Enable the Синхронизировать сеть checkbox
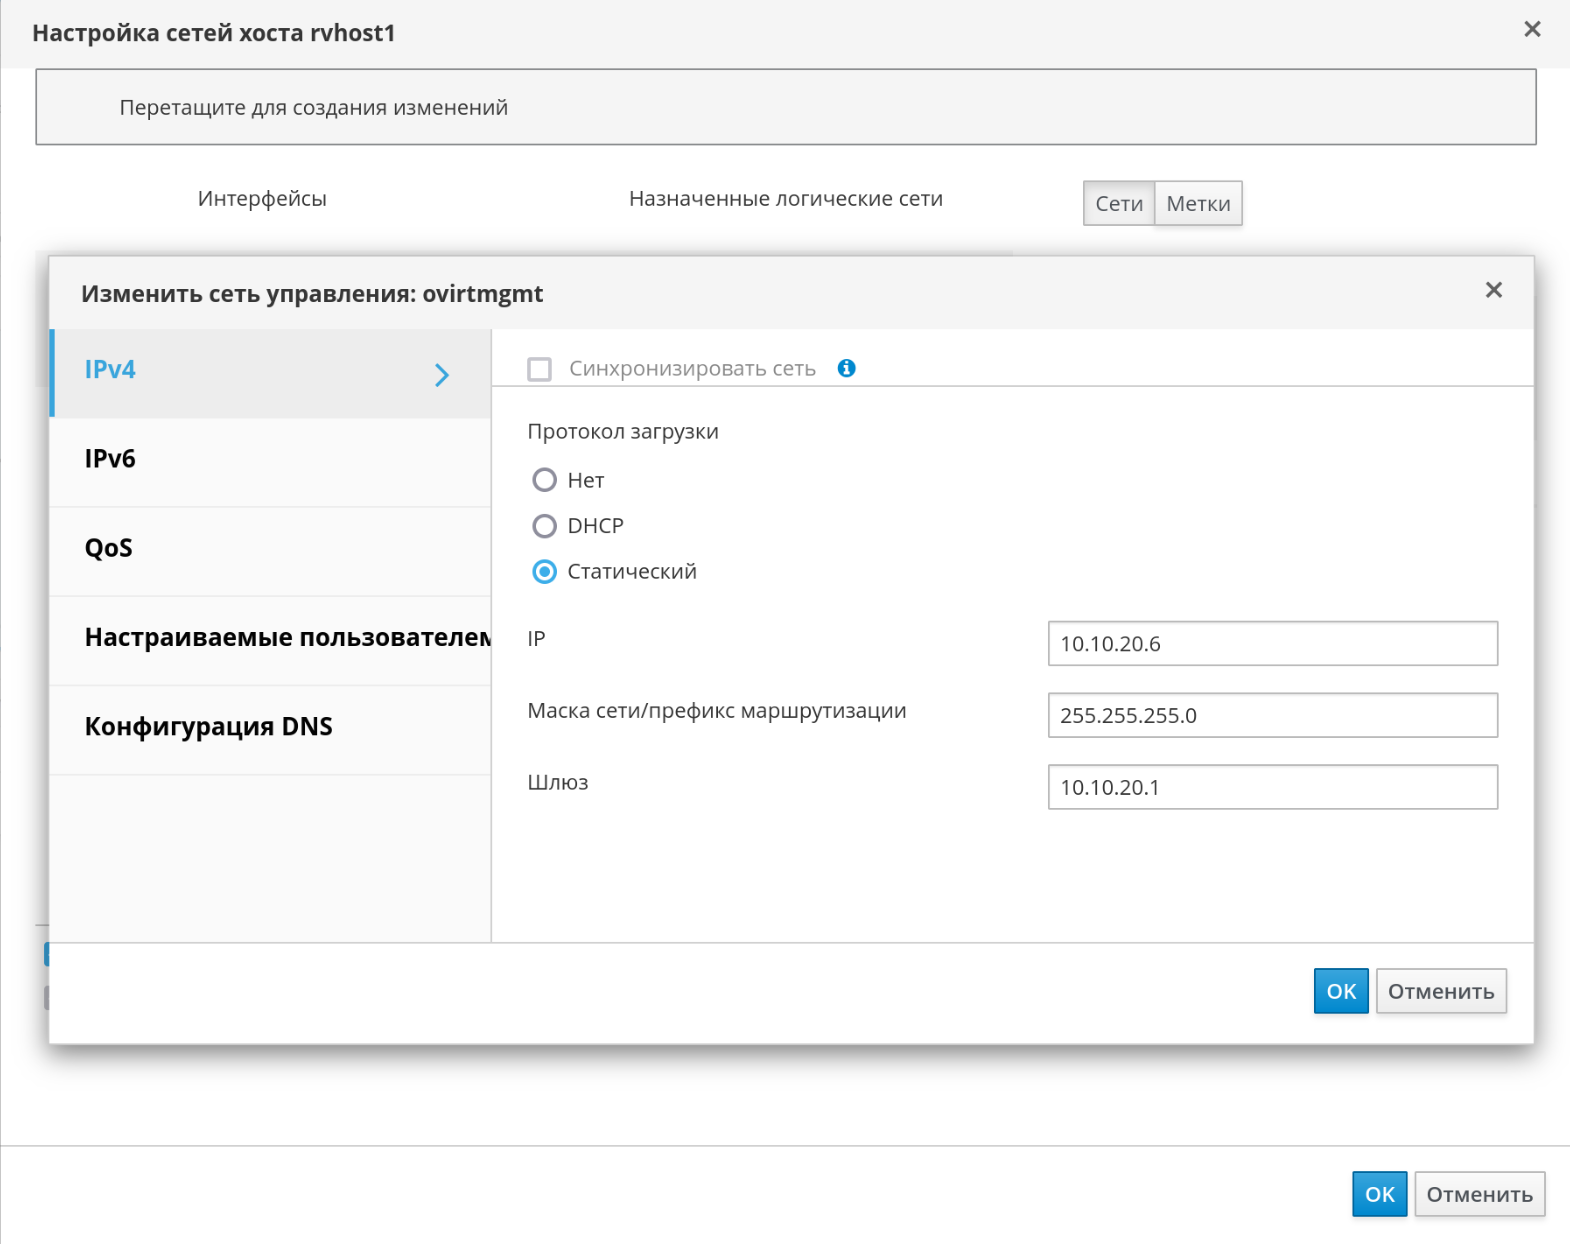Screen dimensions: 1570x1244 pyautogui.click(x=540, y=369)
